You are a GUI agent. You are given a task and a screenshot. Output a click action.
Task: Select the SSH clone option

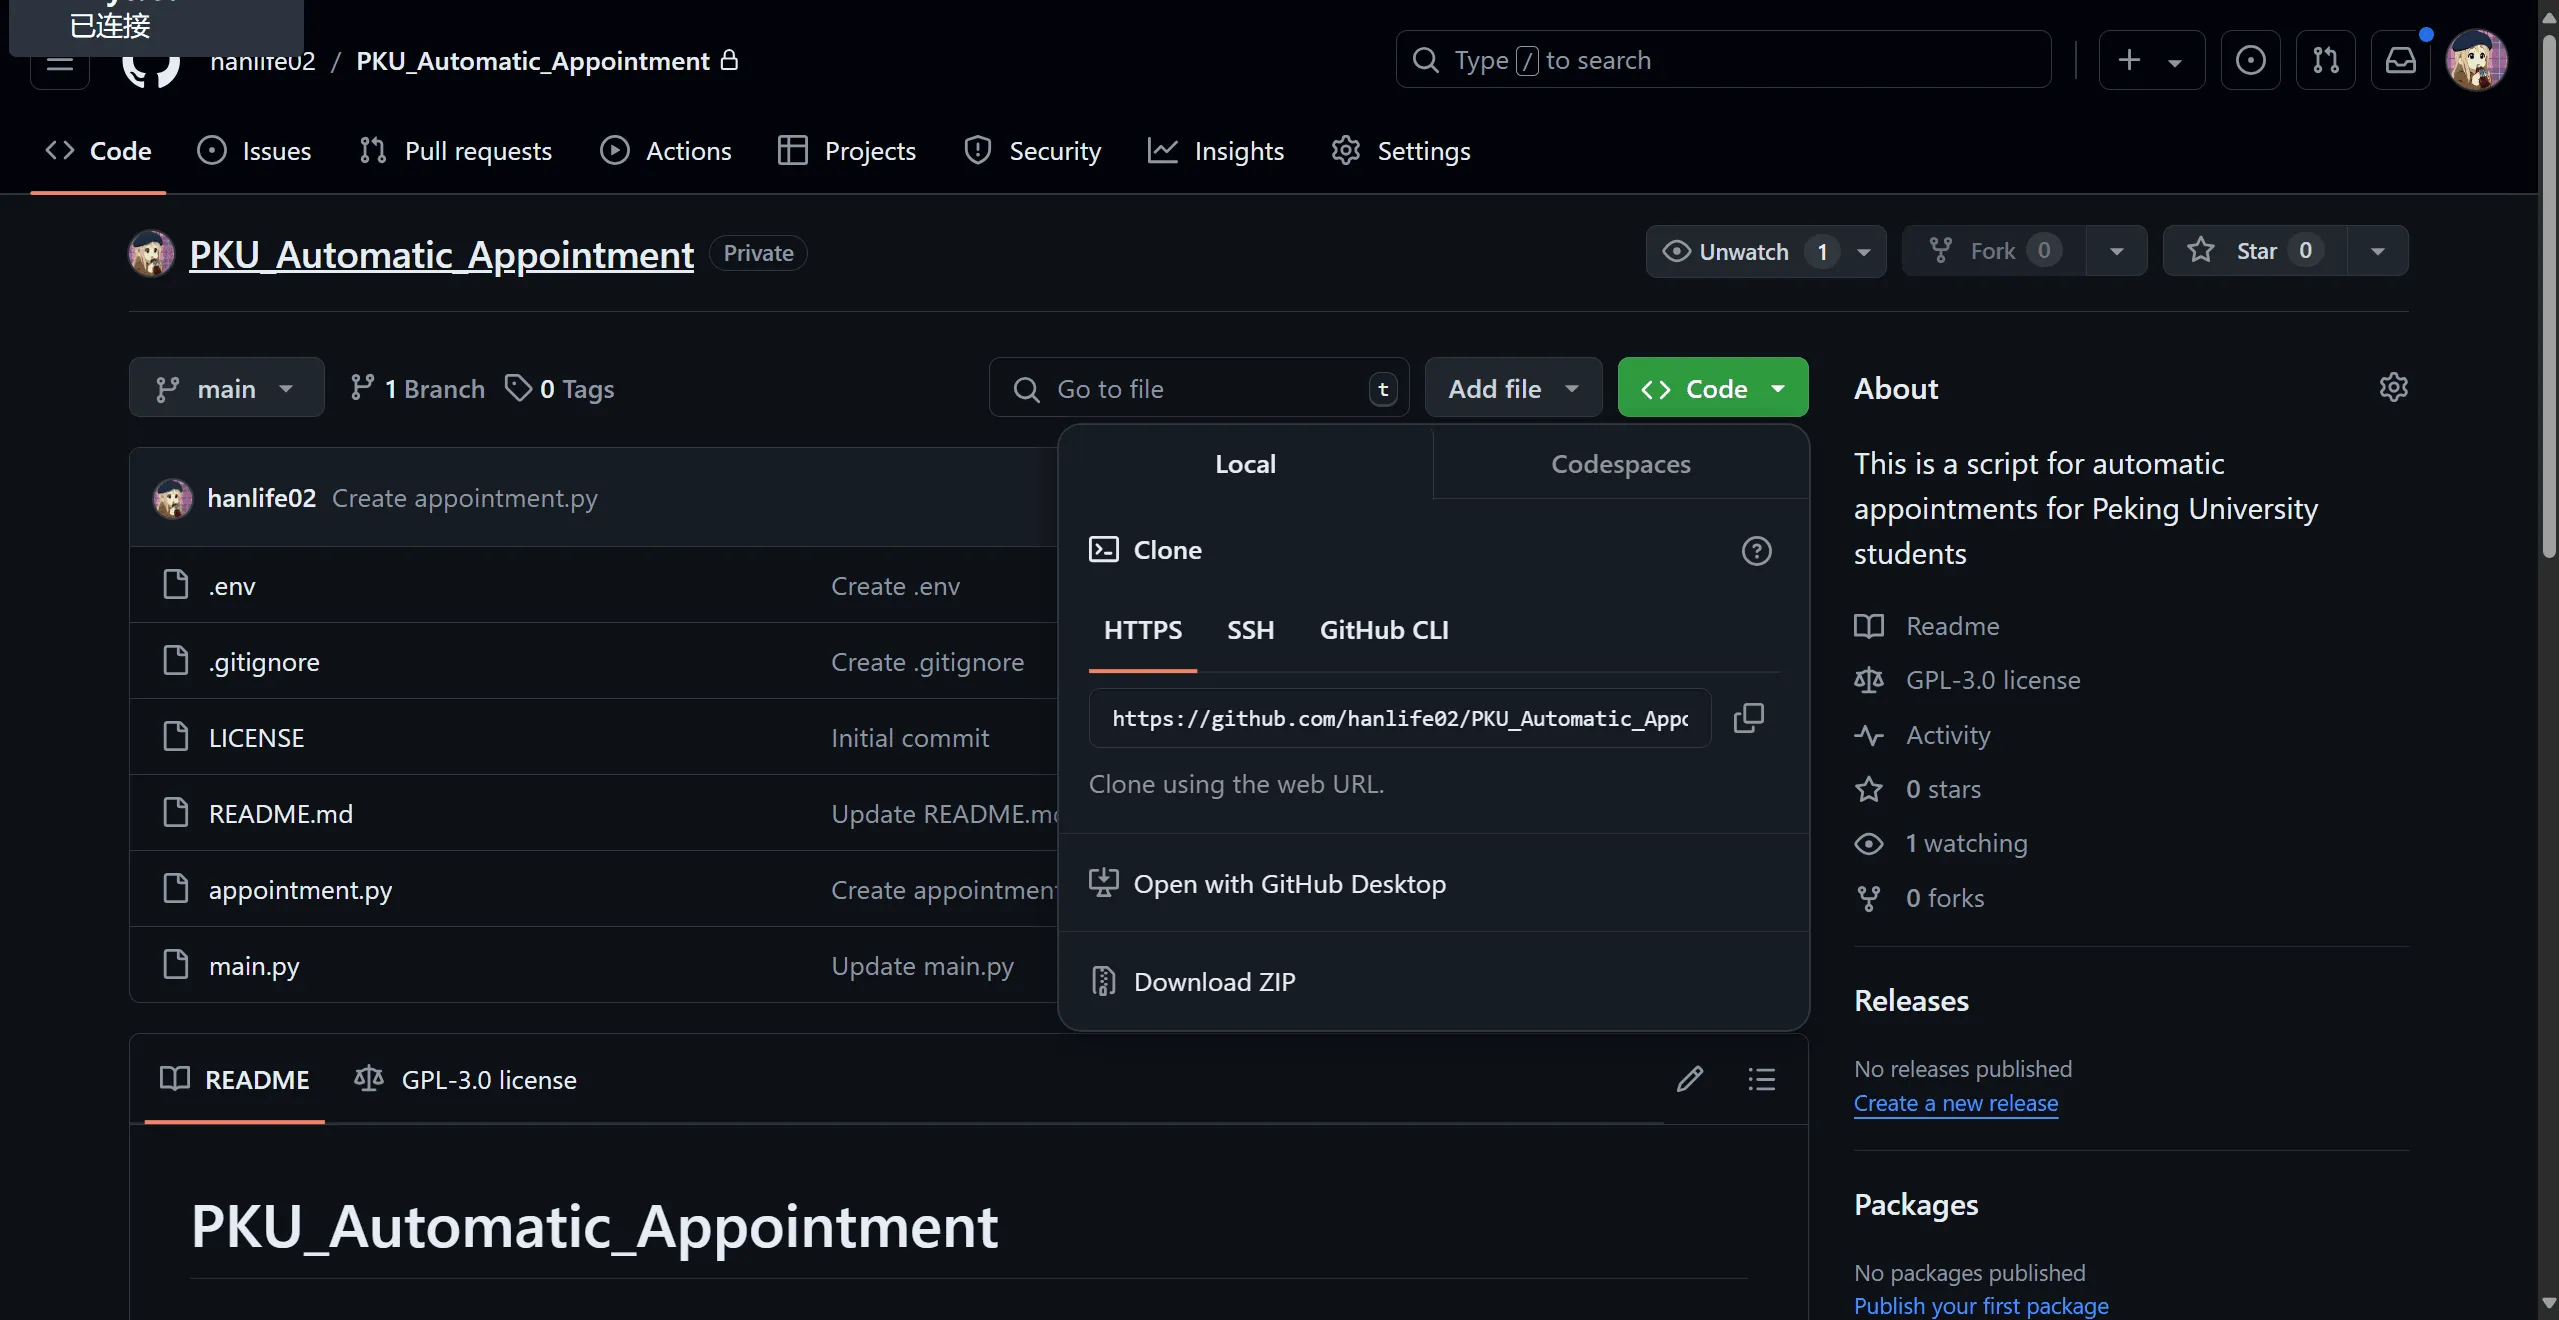point(1251,630)
